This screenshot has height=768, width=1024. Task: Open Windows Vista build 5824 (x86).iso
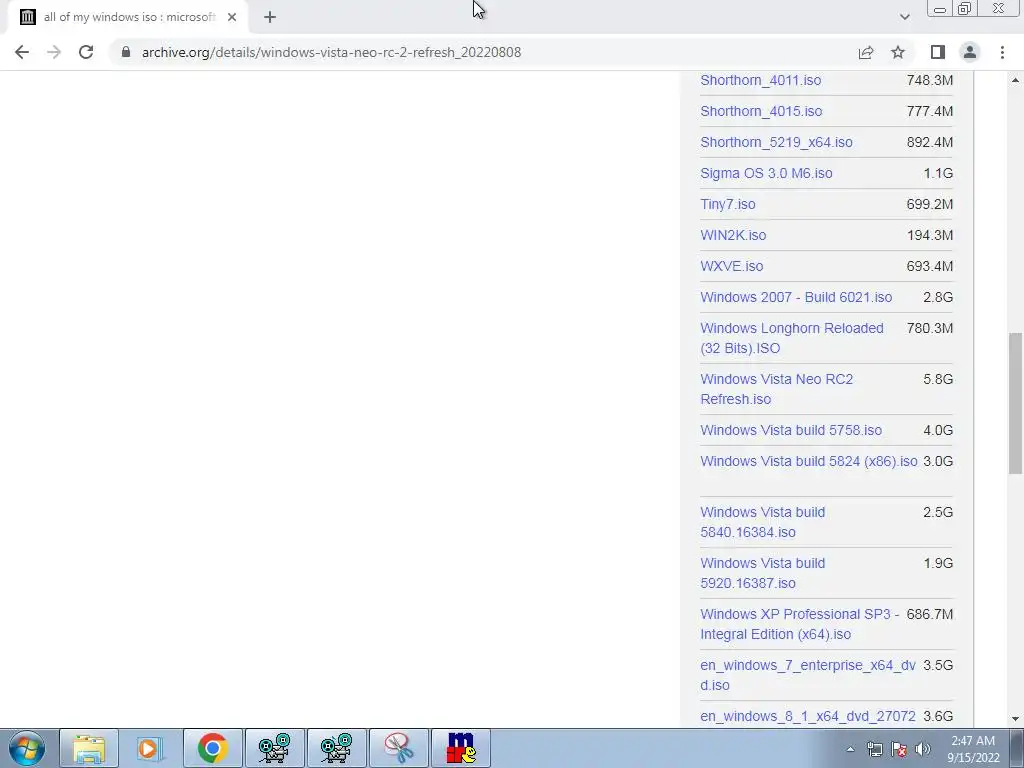pos(808,461)
